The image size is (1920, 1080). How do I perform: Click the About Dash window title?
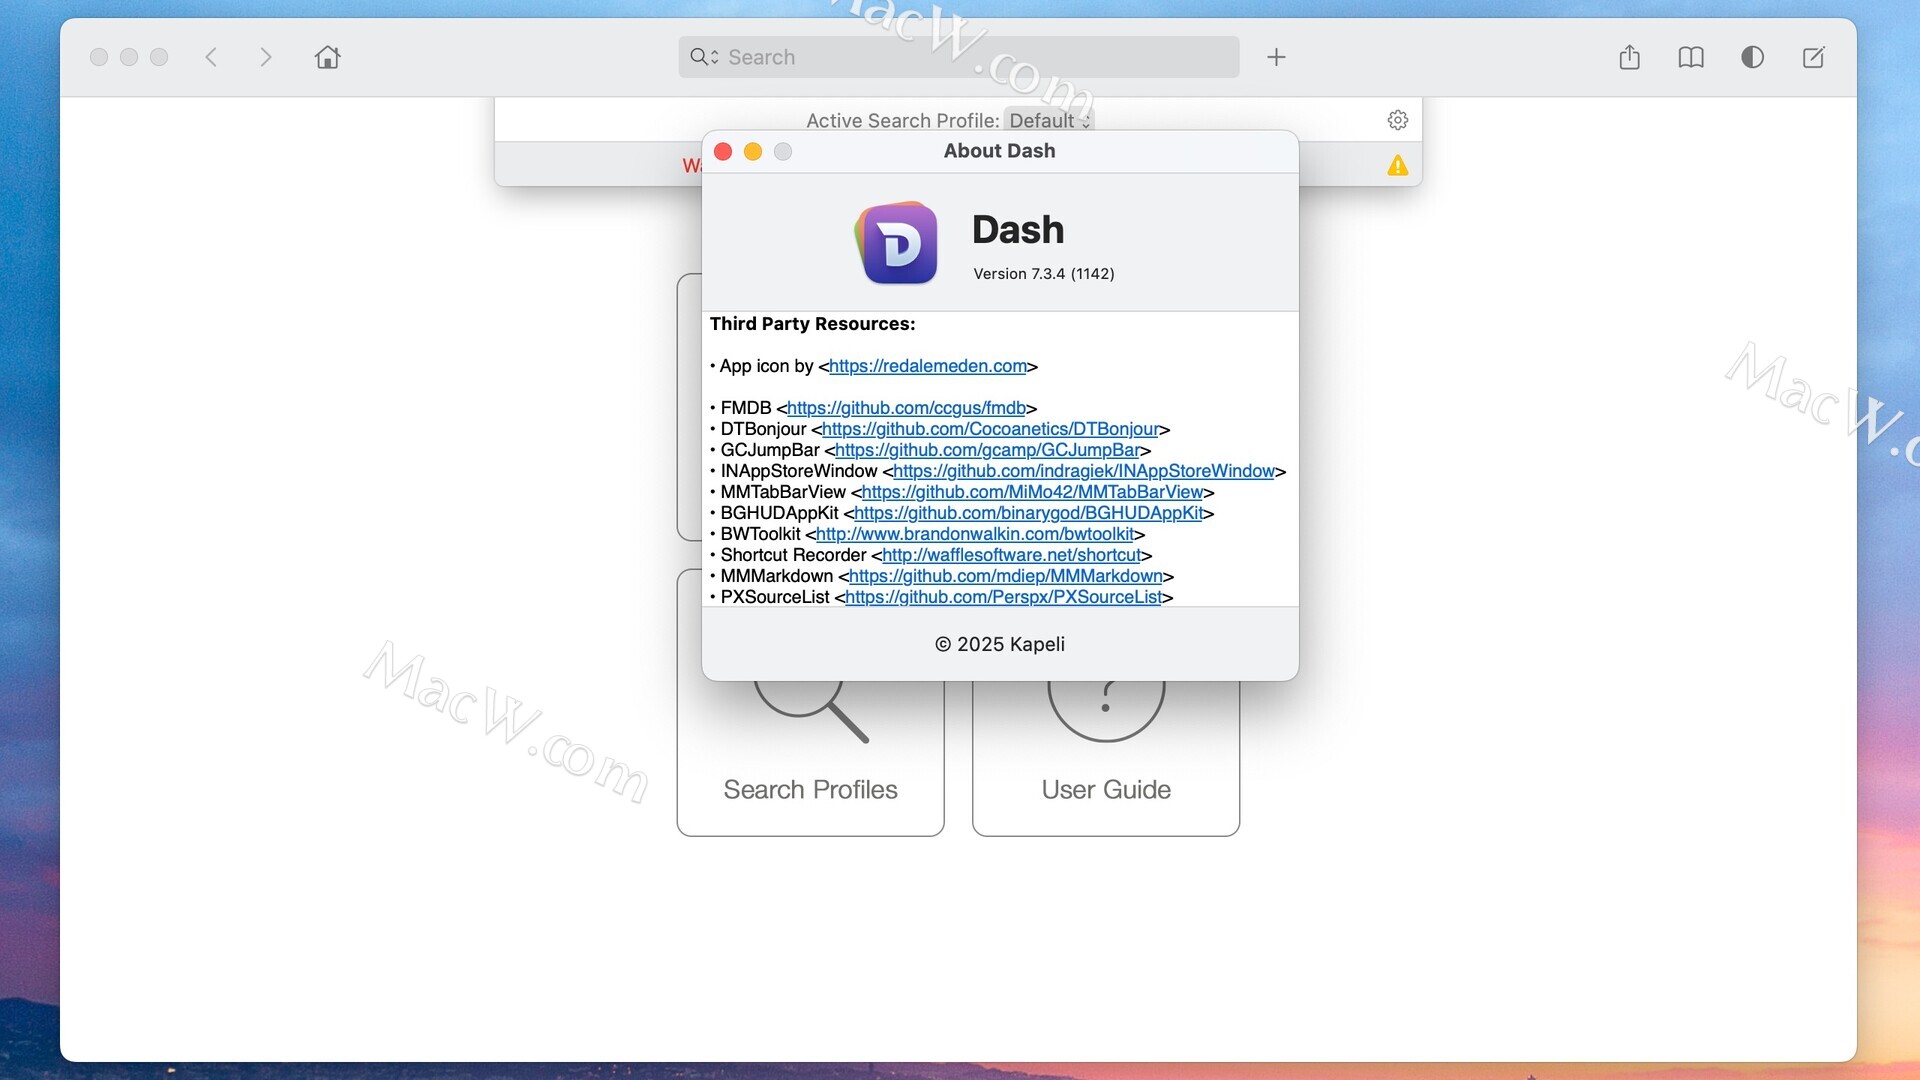999,151
